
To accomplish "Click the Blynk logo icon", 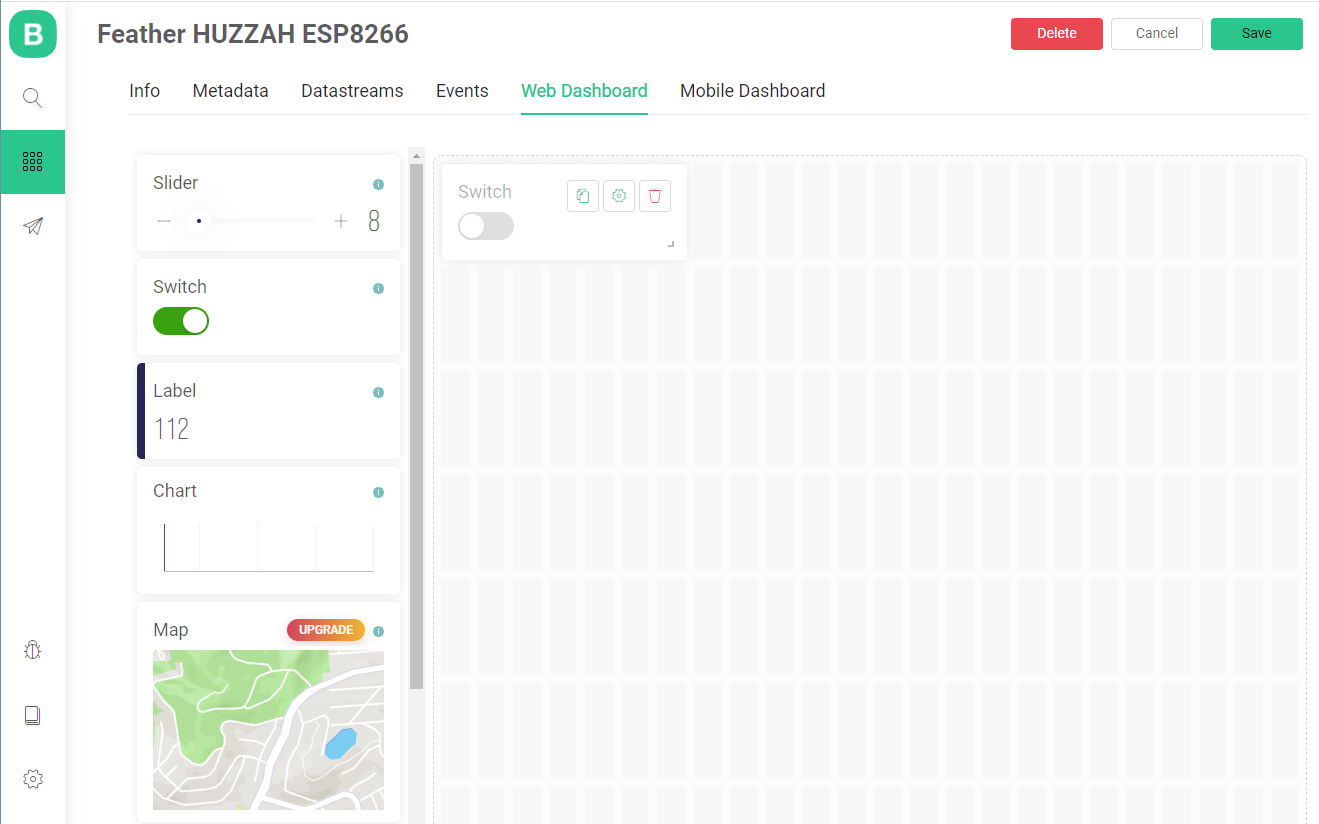I will [33, 34].
